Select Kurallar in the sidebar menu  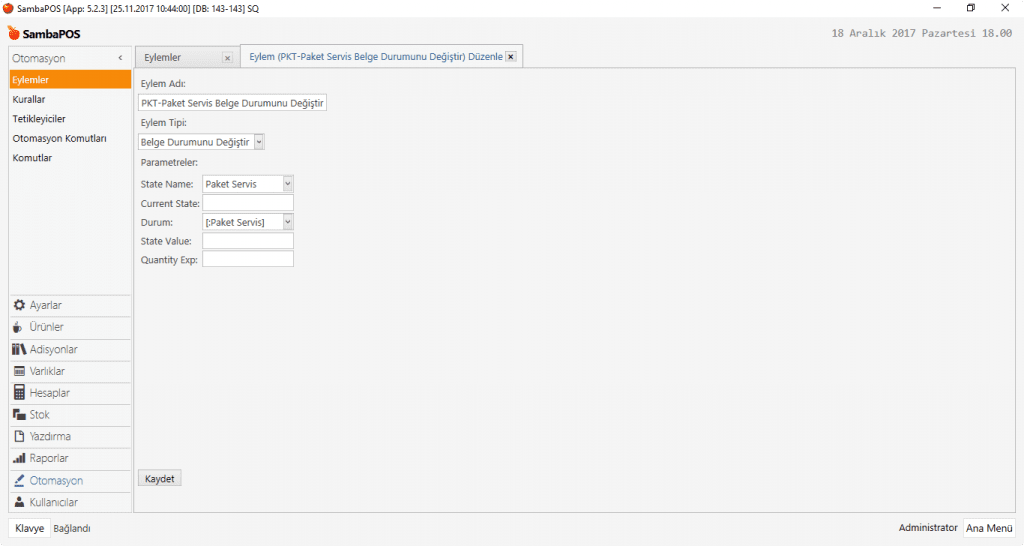point(29,99)
